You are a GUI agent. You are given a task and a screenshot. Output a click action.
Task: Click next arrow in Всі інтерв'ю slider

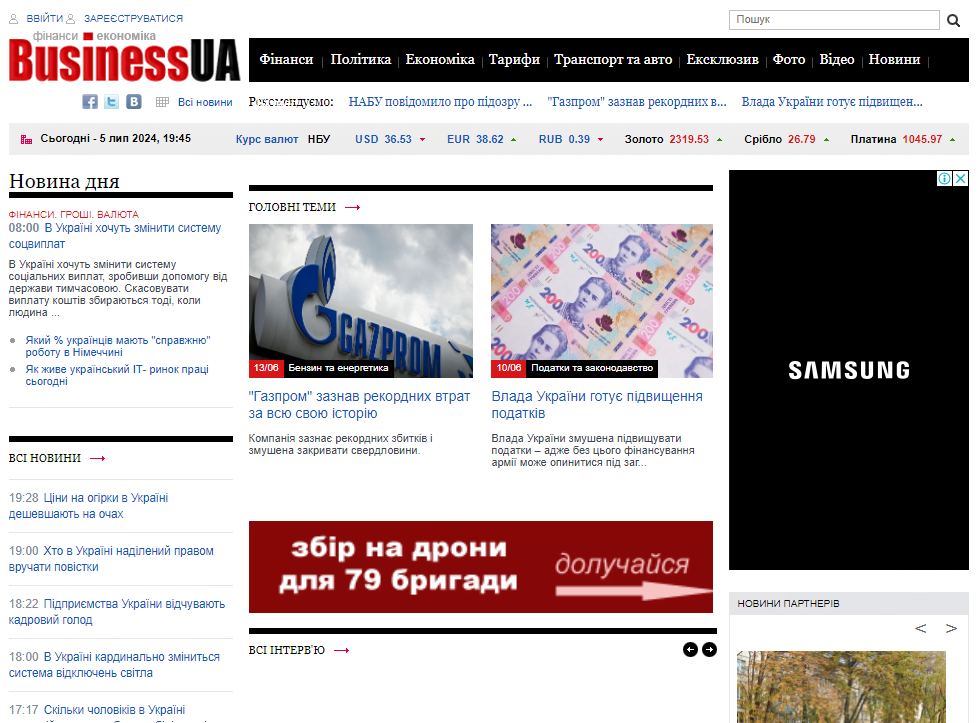pos(709,650)
